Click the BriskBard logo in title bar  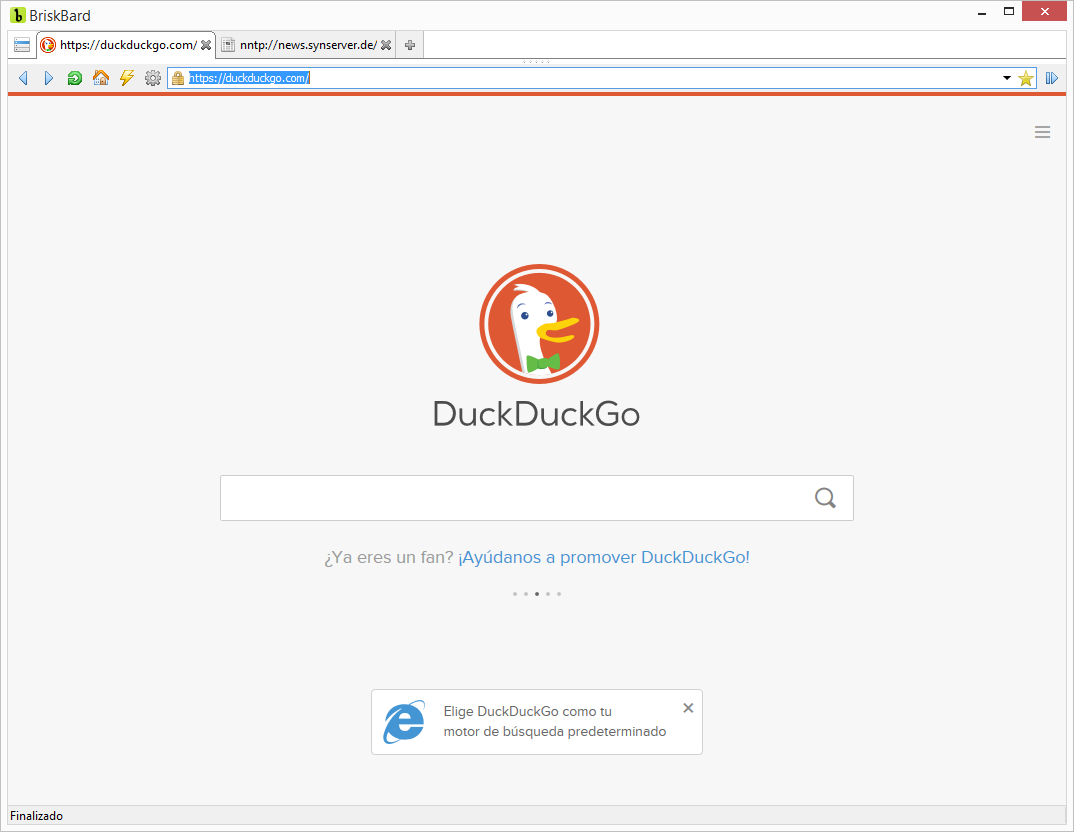18,15
